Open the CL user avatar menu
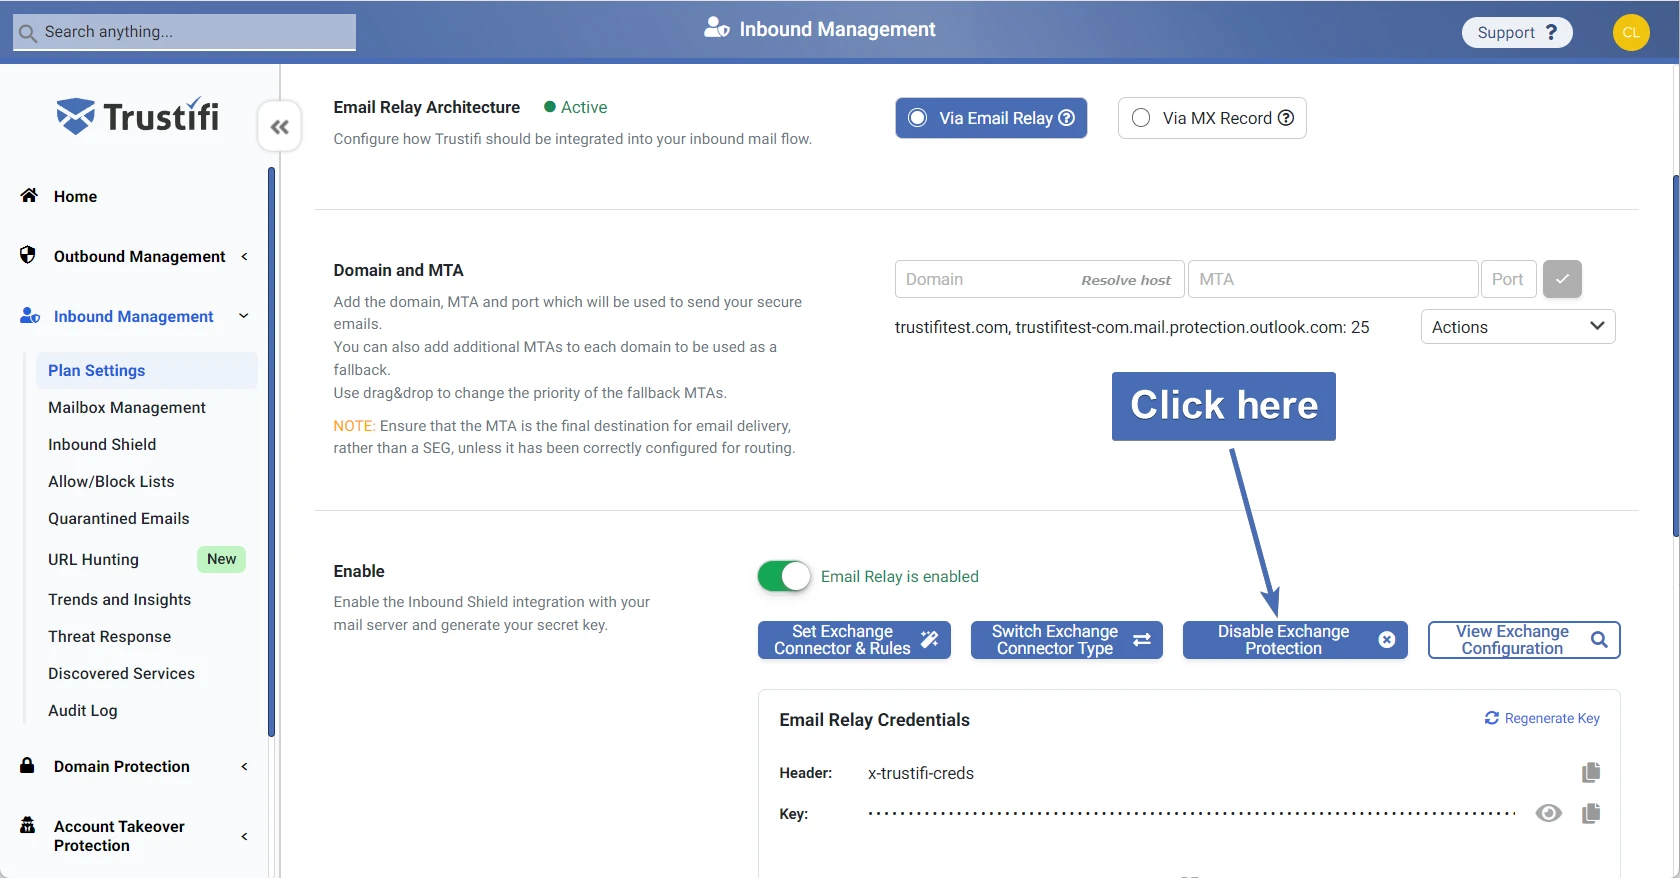This screenshot has height=878, width=1680. [x=1630, y=32]
